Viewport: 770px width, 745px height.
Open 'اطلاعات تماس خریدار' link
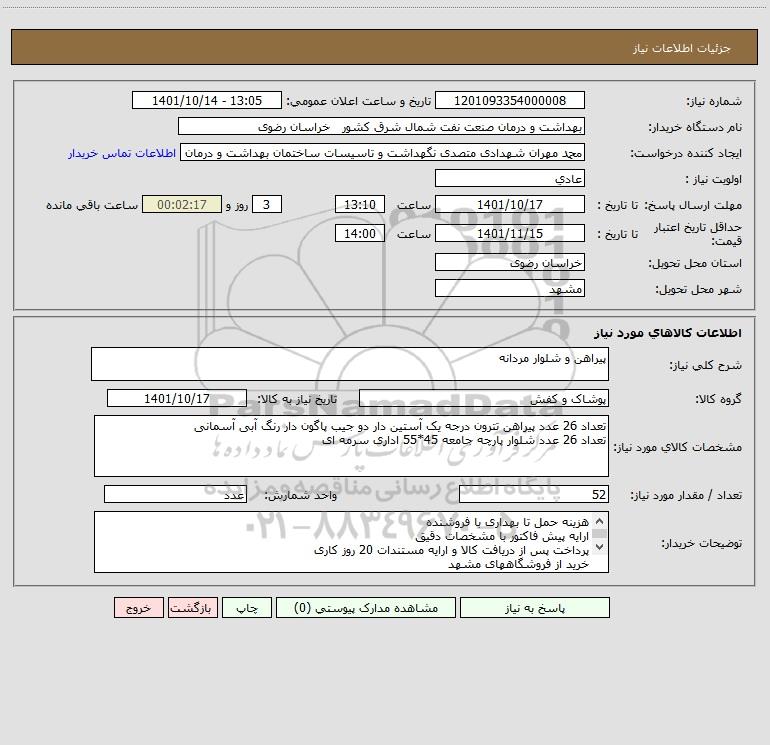(x=122, y=153)
